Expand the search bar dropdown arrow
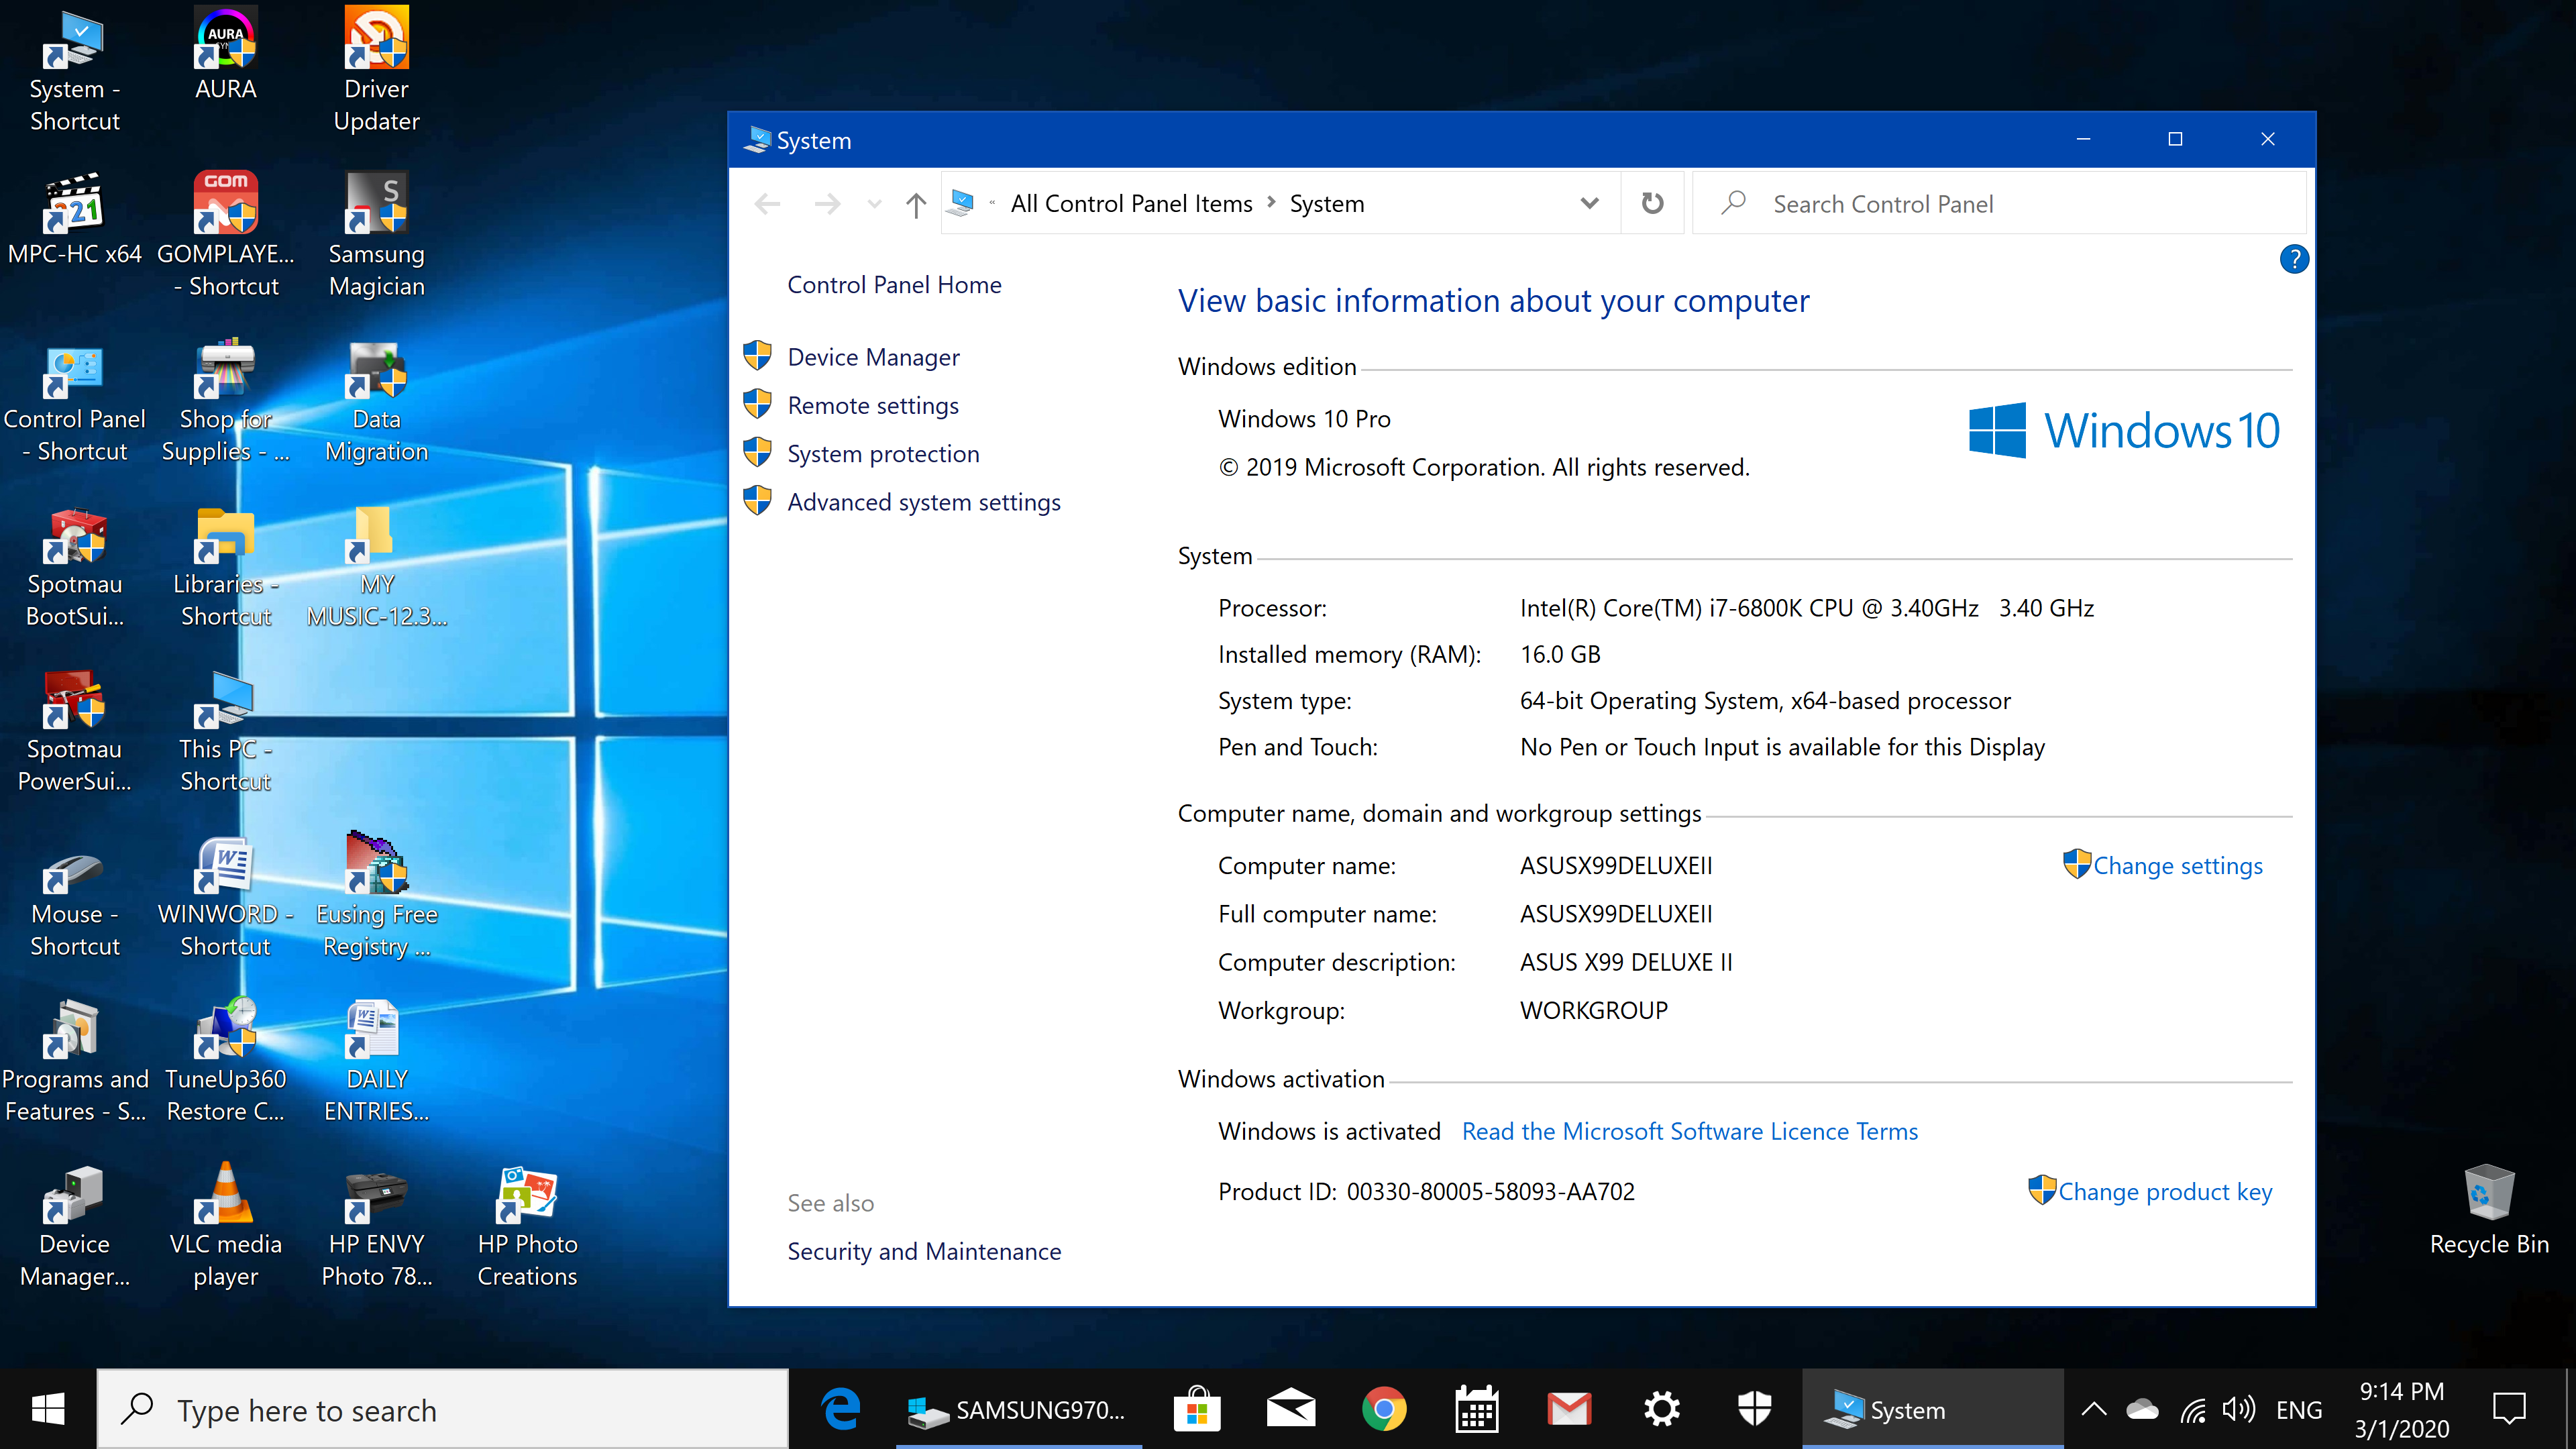2576x1449 pixels. 1589,202
